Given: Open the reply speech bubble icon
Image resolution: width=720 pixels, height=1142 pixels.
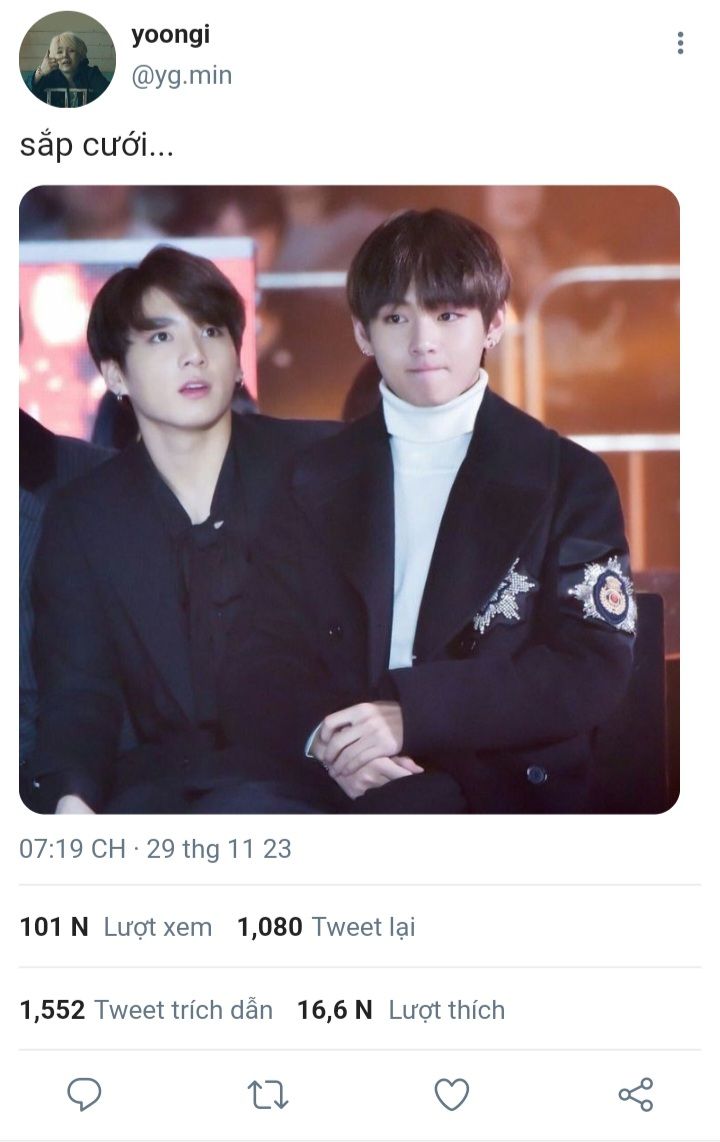Looking at the screenshot, I should 84,1094.
